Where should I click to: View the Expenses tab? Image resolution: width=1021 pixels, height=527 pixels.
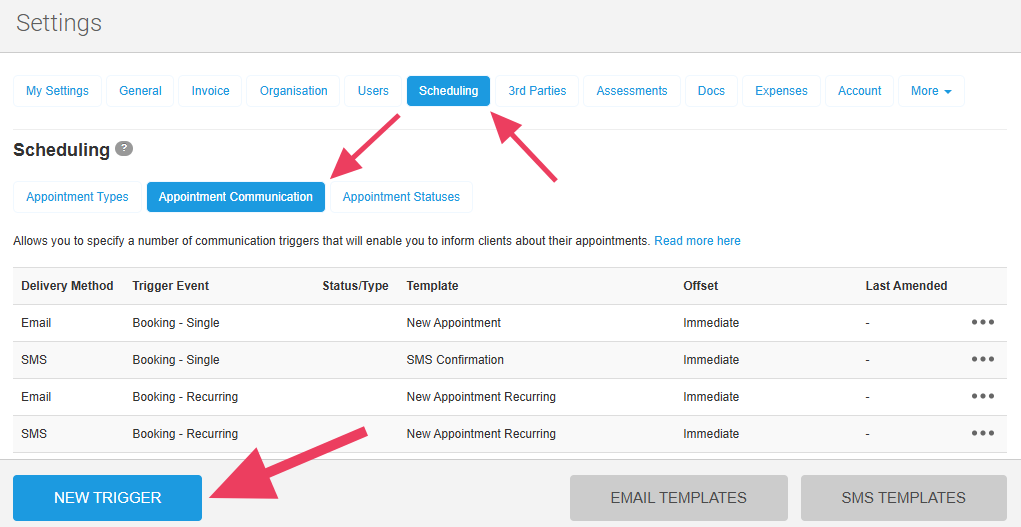(x=781, y=91)
